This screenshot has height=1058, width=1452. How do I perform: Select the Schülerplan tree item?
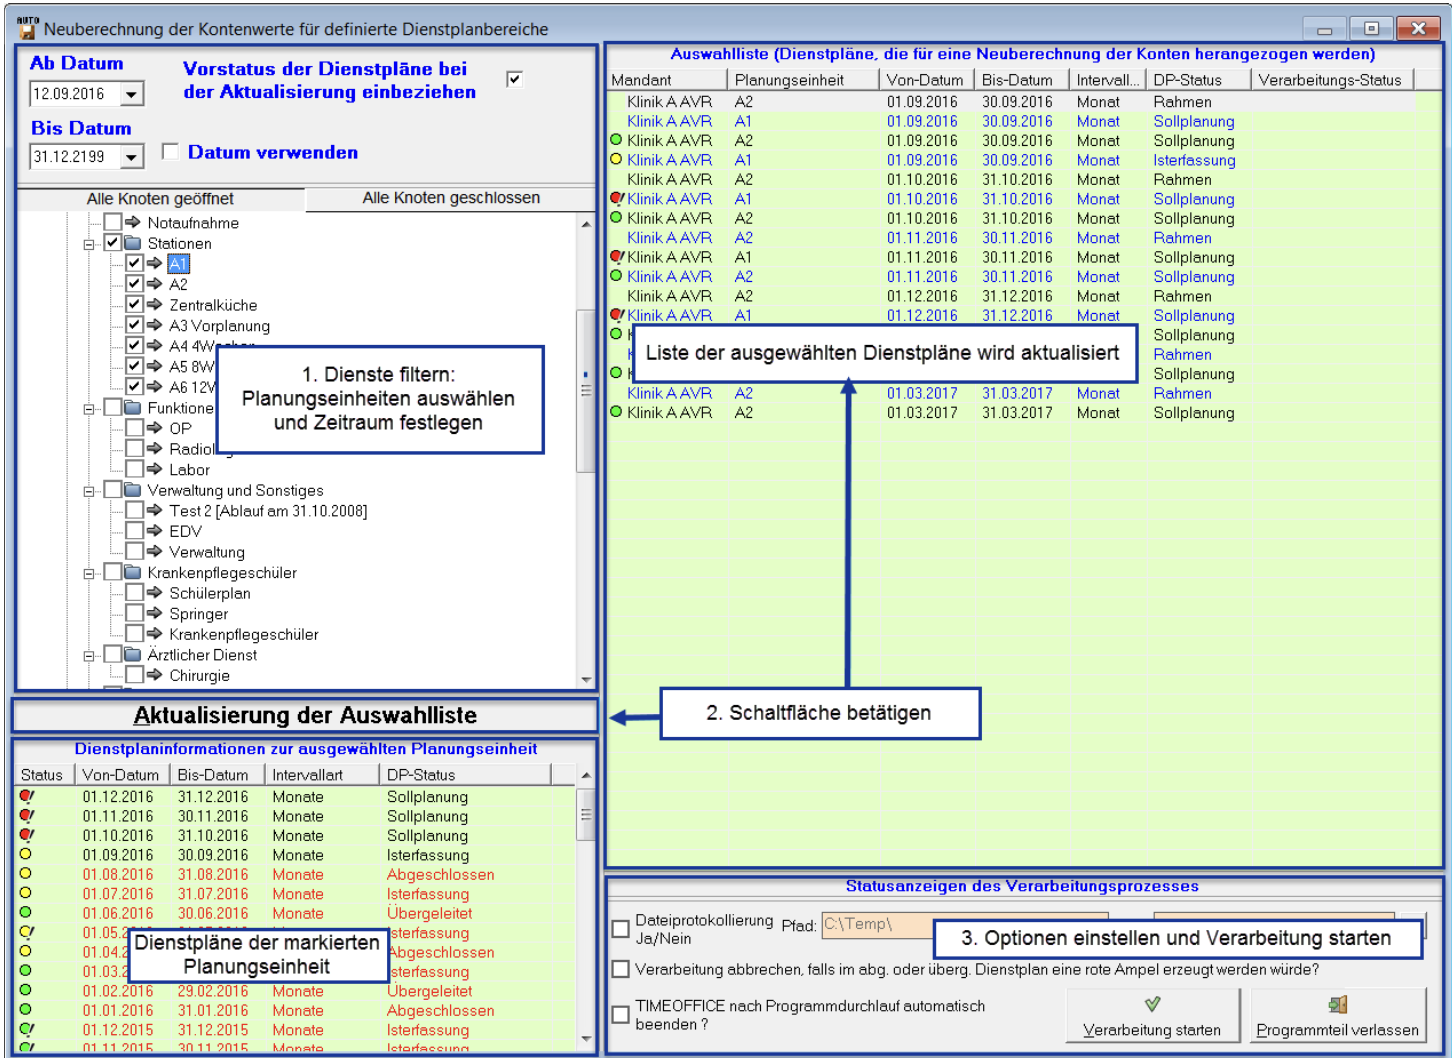point(210,593)
